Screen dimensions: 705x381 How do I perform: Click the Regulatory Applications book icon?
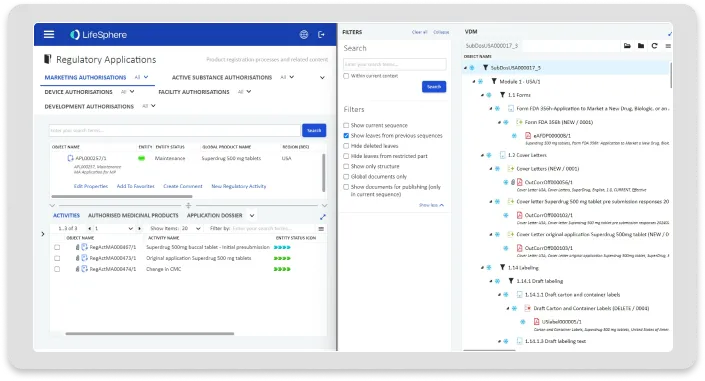pyautogui.click(x=47, y=59)
